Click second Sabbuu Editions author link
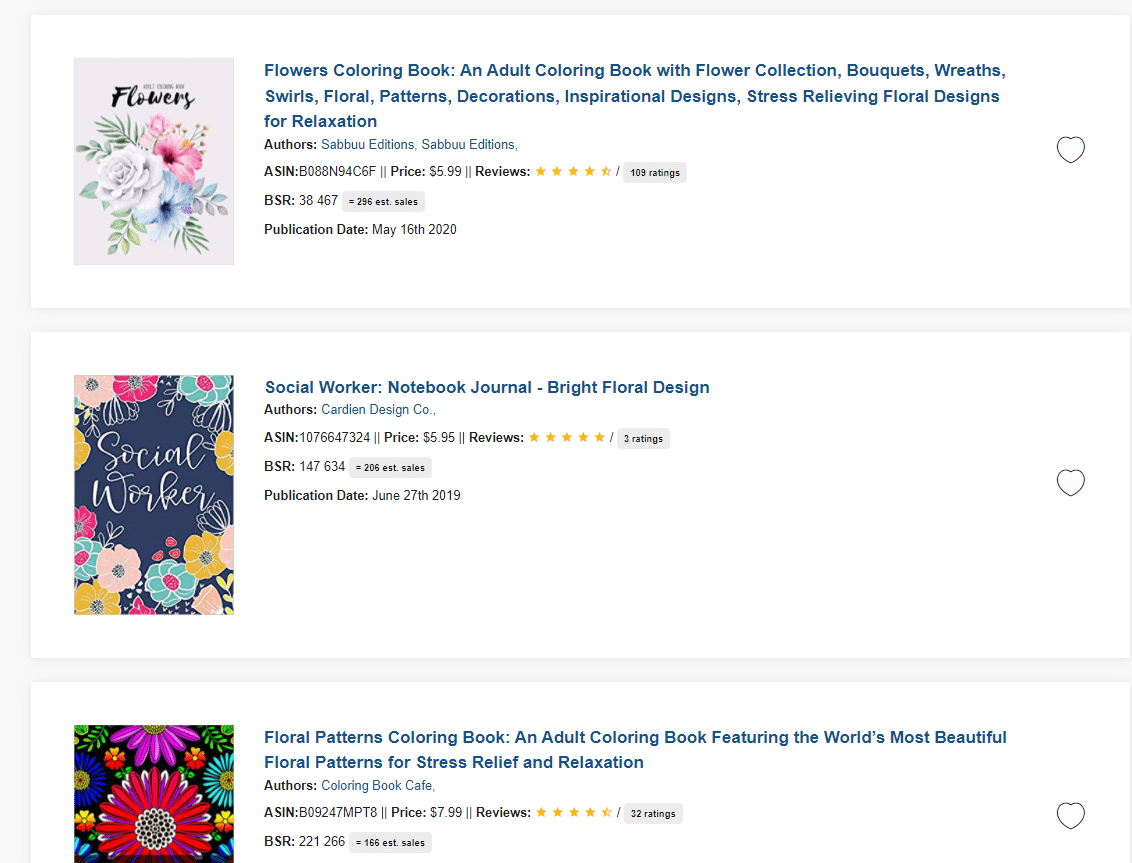Screen dimensions: 1132x863 coord(469,144)
